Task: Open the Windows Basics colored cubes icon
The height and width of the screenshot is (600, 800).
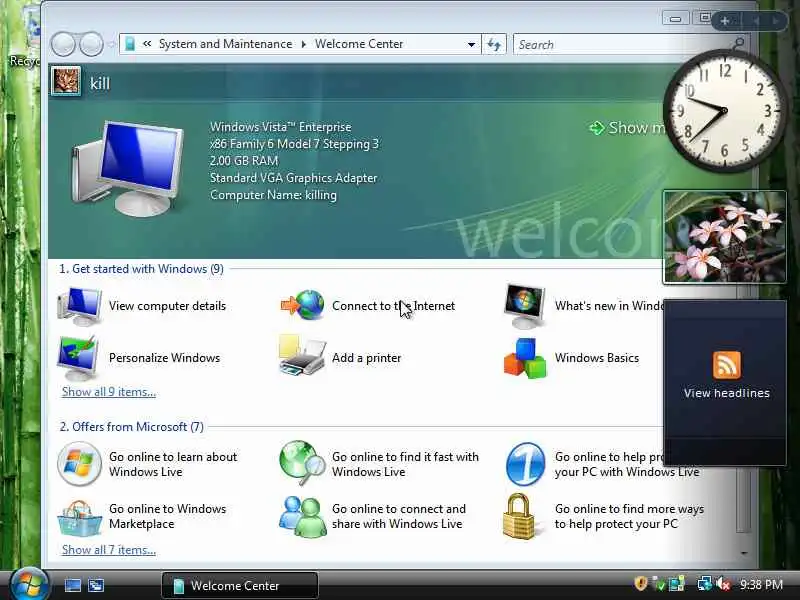Action: pos(525,359)
